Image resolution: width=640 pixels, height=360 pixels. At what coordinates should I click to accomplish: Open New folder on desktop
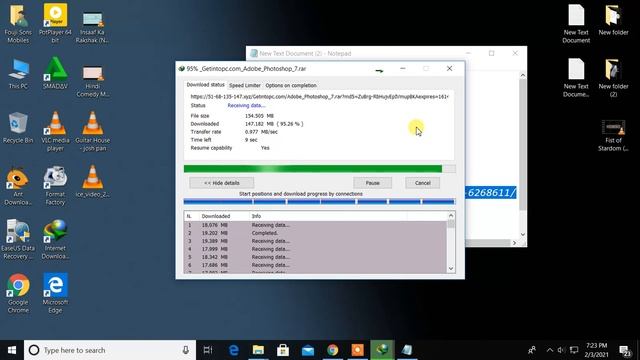(x=613, y=20)
